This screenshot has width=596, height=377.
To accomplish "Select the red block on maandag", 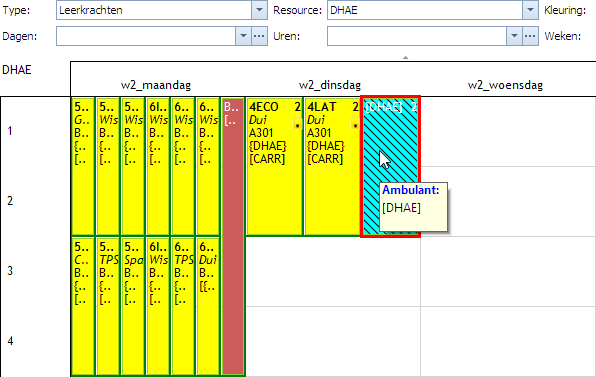I will tap(233, 236).
